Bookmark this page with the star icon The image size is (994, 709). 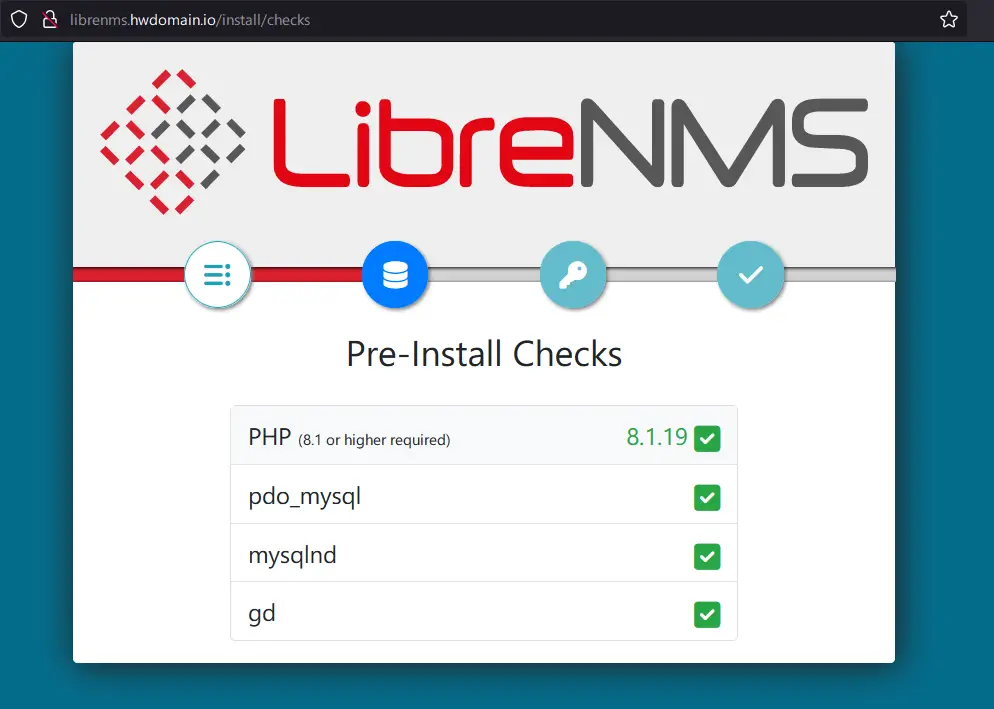(948, 20)
